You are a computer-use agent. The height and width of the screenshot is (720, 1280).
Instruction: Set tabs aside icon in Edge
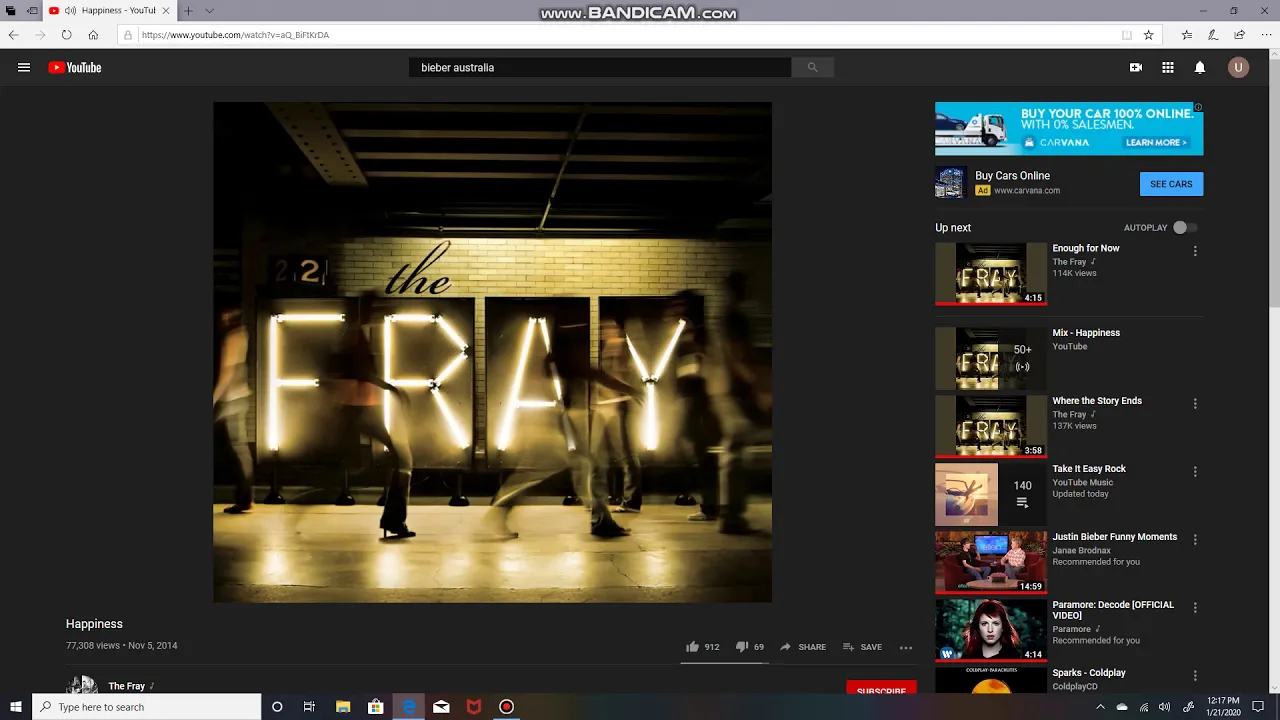pyautogui.click(x=32, y=11)
